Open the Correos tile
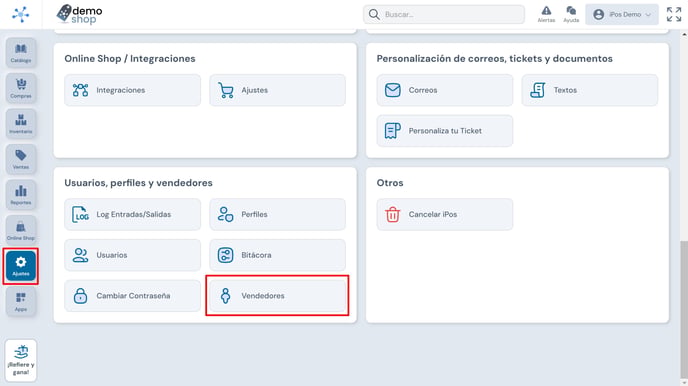 (x=444, y=90)
